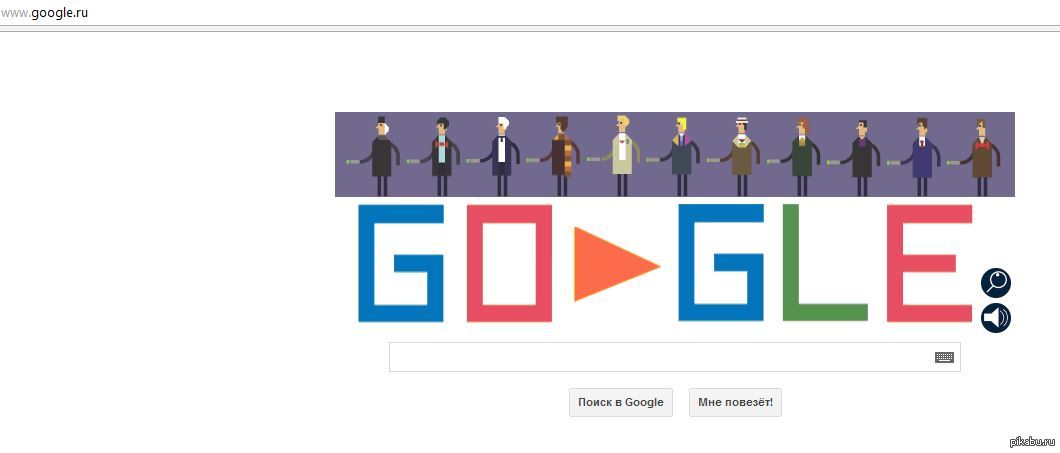Select the seventh Doctor wearing a white hat
This screenshot has width=1060, height=453.
tap(741, 156)
